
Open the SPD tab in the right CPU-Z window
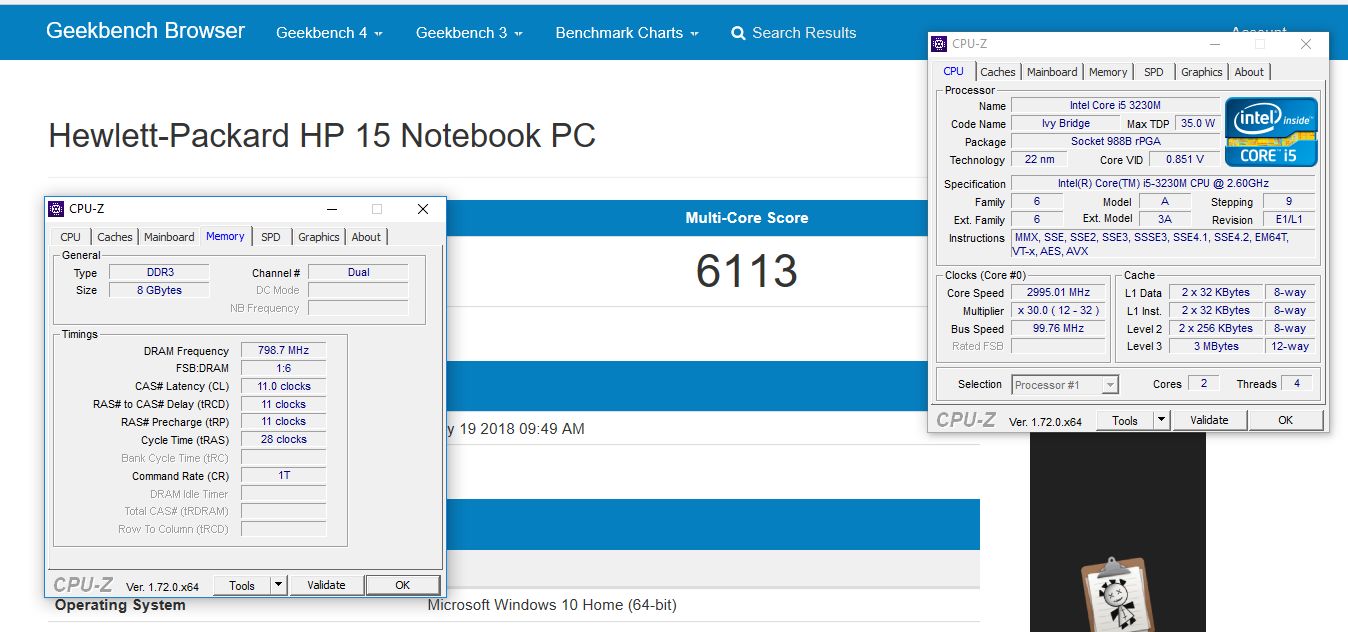pyautogui.click(x=1154, y=72)
